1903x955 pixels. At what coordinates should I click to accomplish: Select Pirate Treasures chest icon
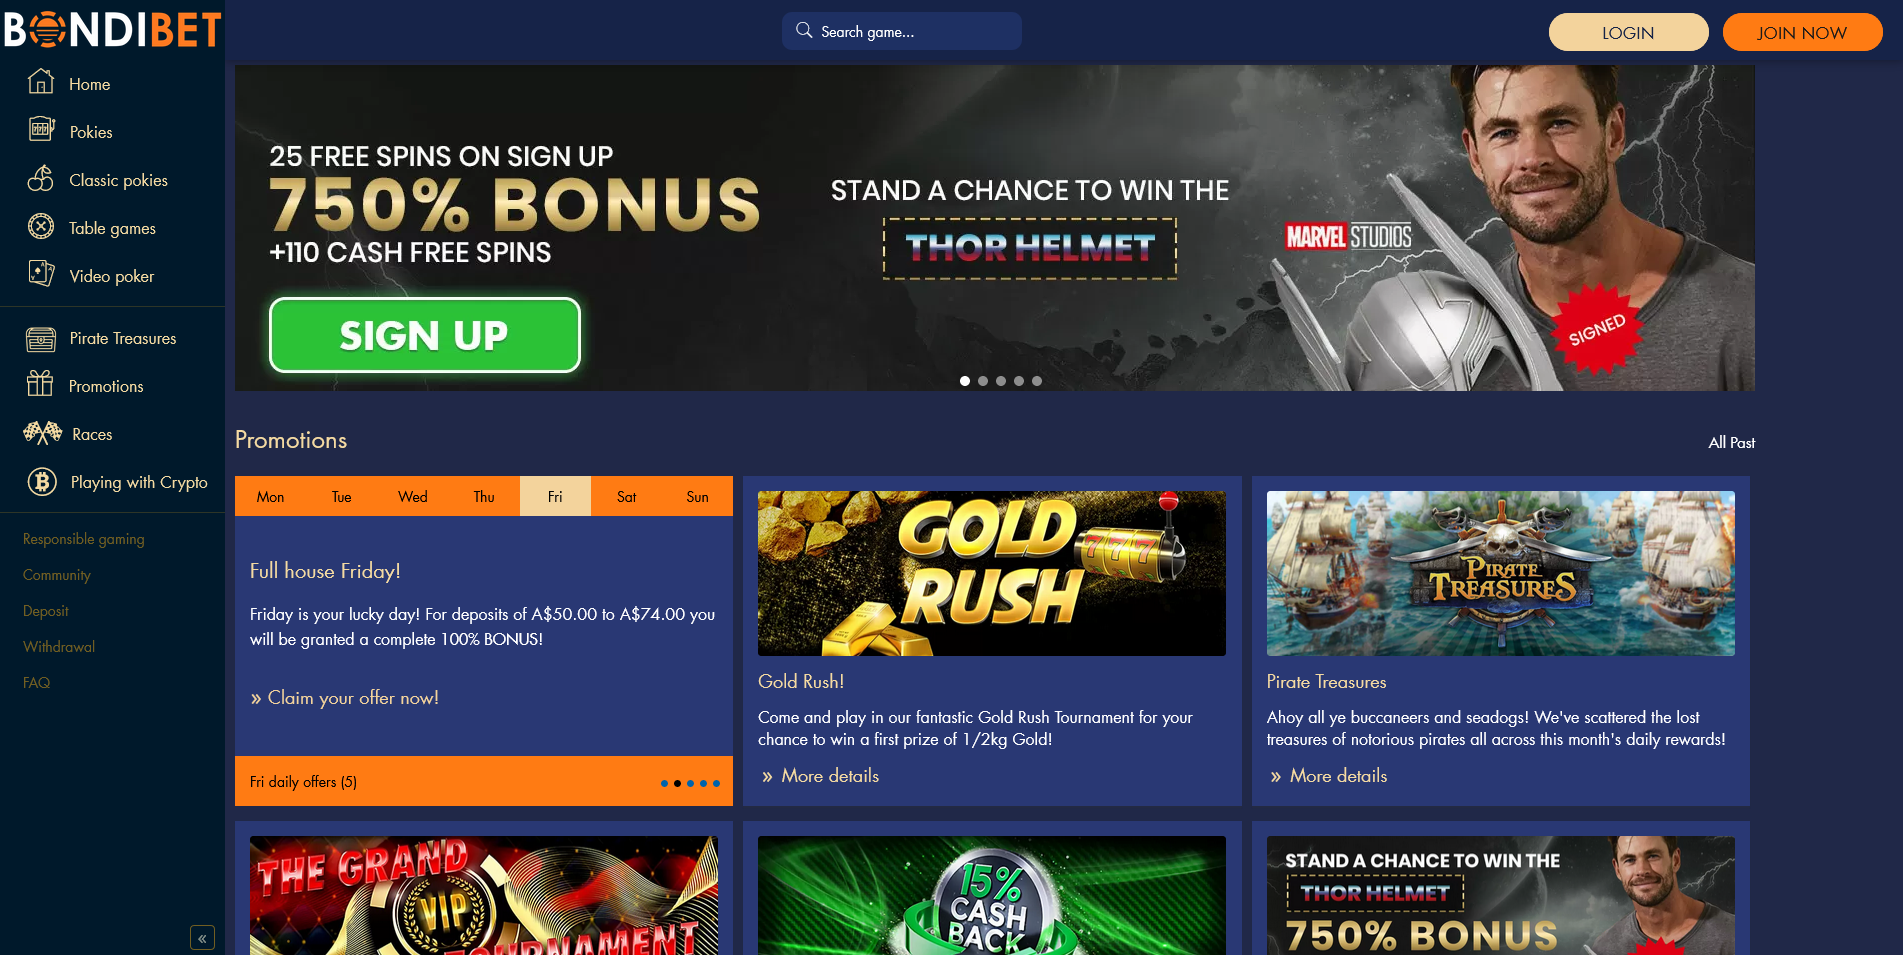click(41, 340)
